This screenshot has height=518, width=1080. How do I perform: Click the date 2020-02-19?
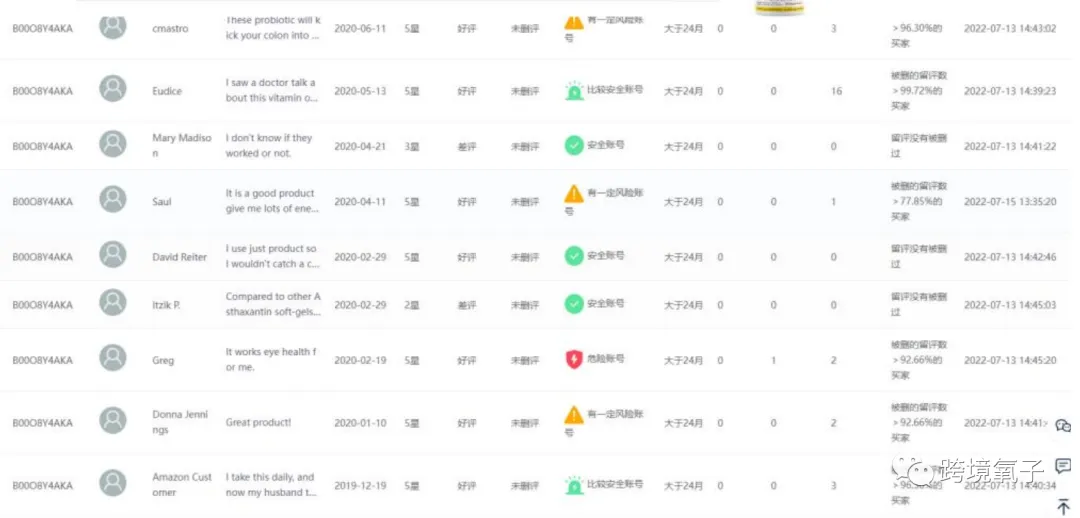click(x=360, y=360)
